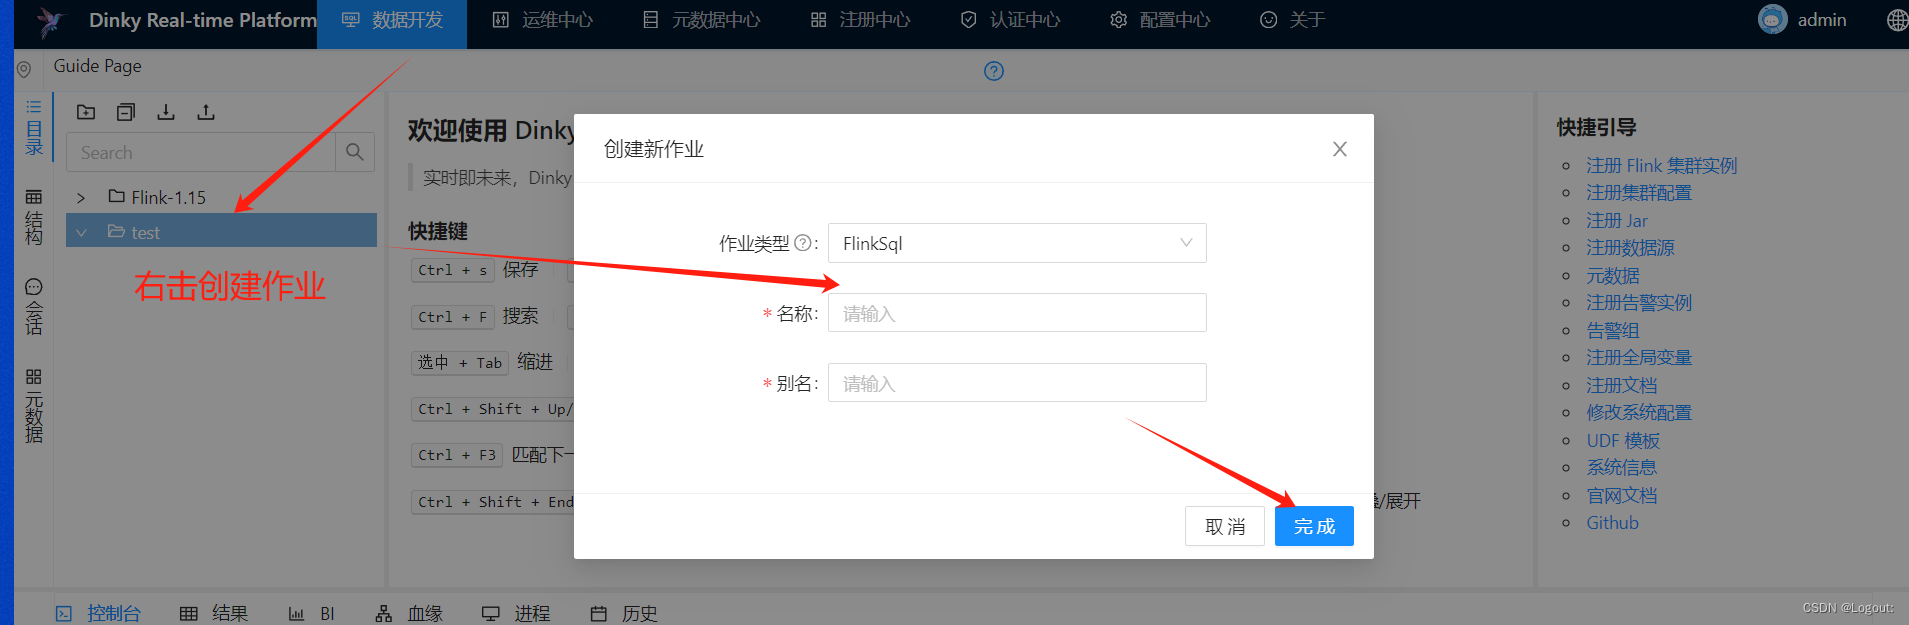This screenshot has width=1909, height=625.
Task: Open the 元数据 sidebar panel
Action: point(34,406)
